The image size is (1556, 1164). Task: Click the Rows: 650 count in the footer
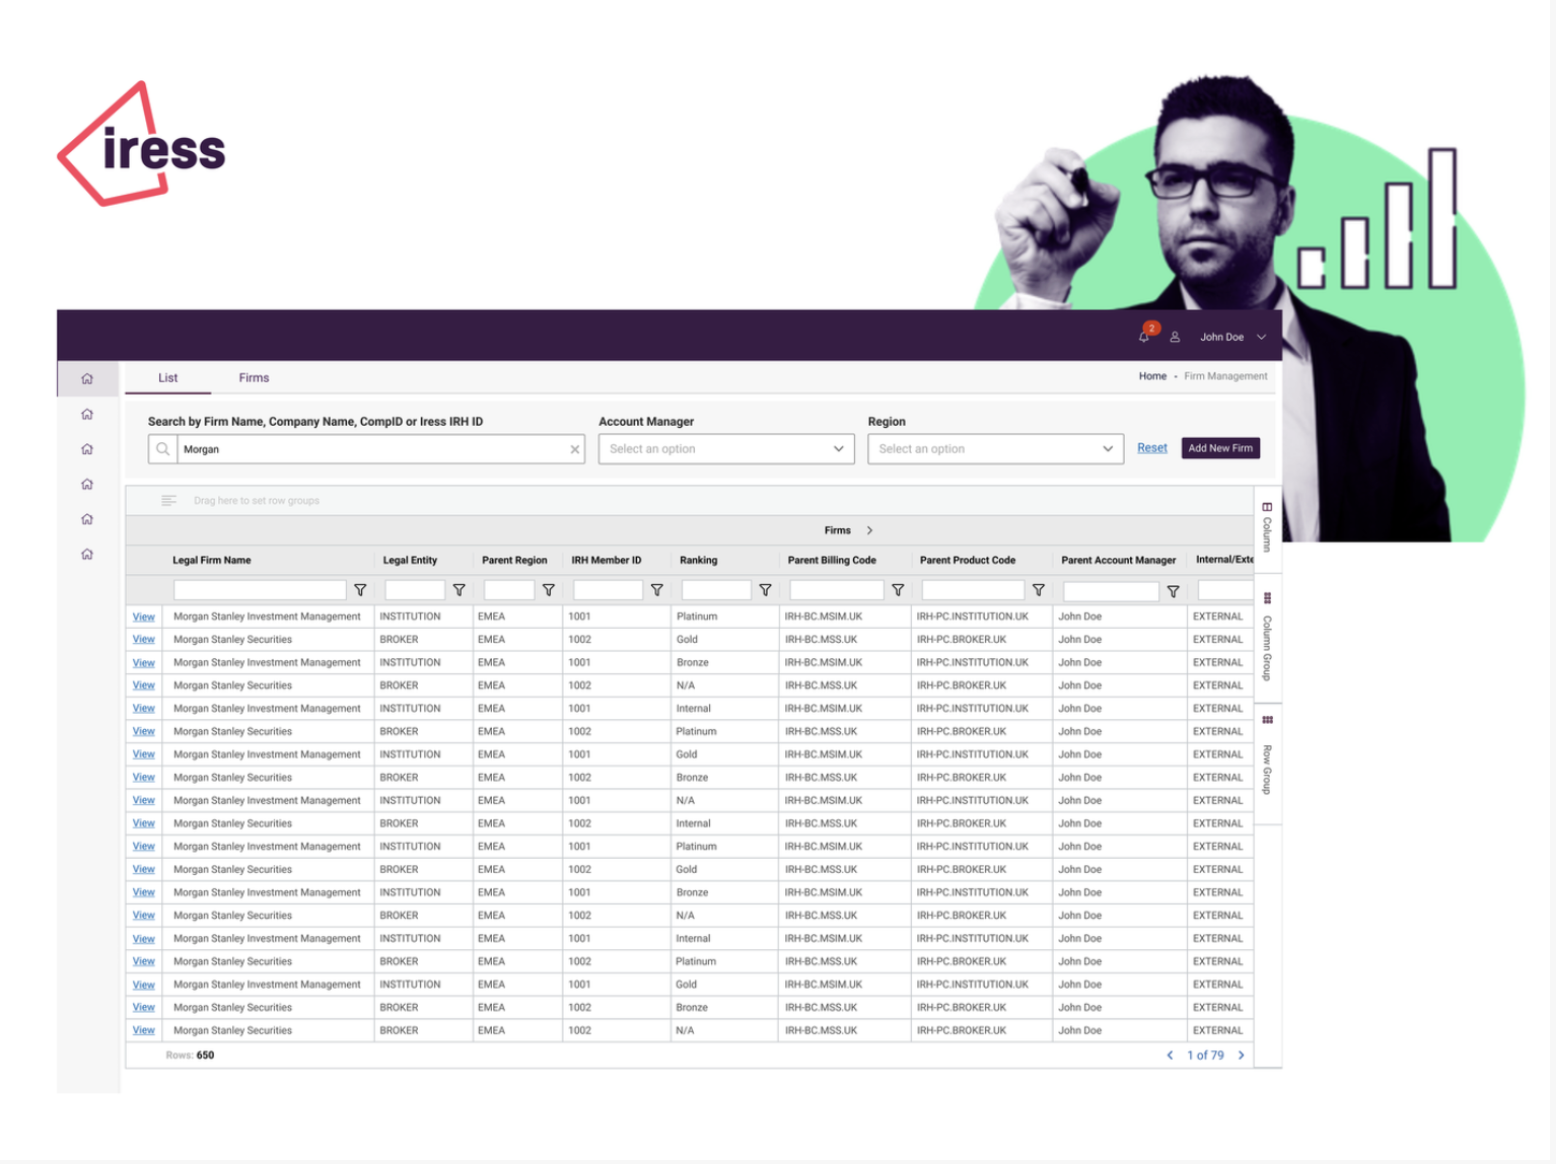click(190, 1056)
